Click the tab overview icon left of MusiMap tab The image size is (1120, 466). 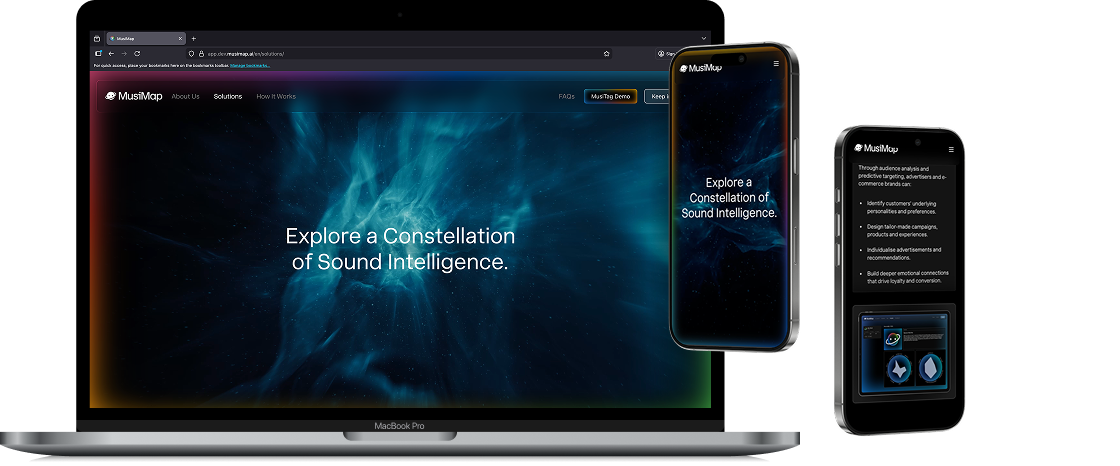click(x=97, y=39)
